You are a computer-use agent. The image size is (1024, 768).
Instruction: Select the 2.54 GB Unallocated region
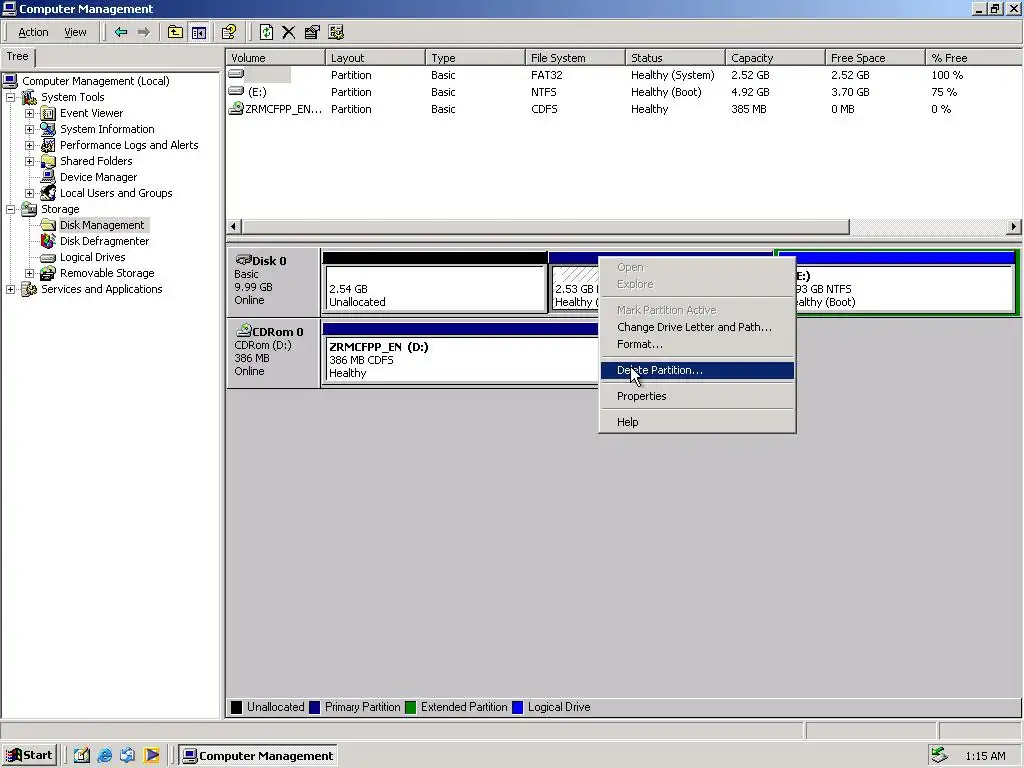[435, 288]
